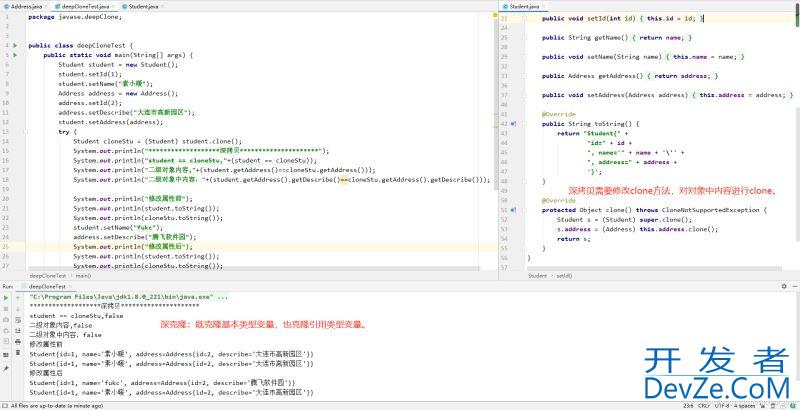Click 's.address = (Address) this.address.clone();' line
The image size is (800, 410).
(637, 229)
